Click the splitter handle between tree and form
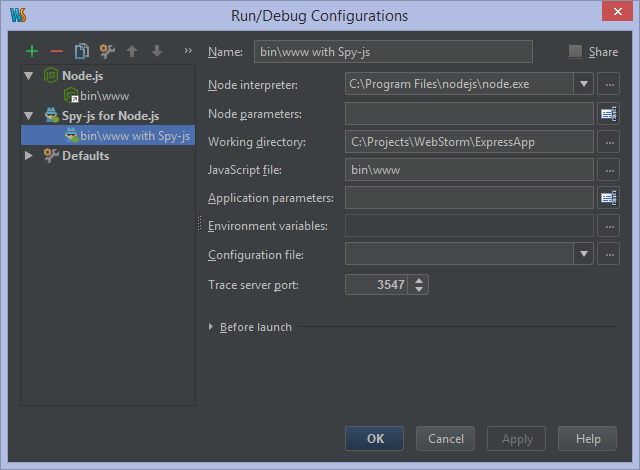Image resolution: width=640 pixels, height=470 pixels. [199, 223]
